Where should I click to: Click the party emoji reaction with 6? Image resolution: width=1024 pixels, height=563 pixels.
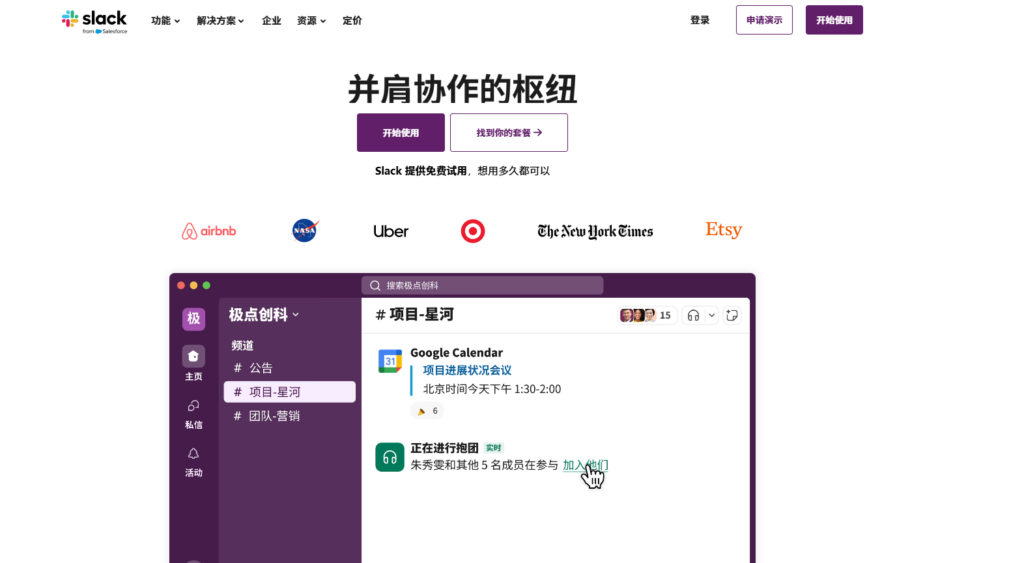click(x=427, y=411)
